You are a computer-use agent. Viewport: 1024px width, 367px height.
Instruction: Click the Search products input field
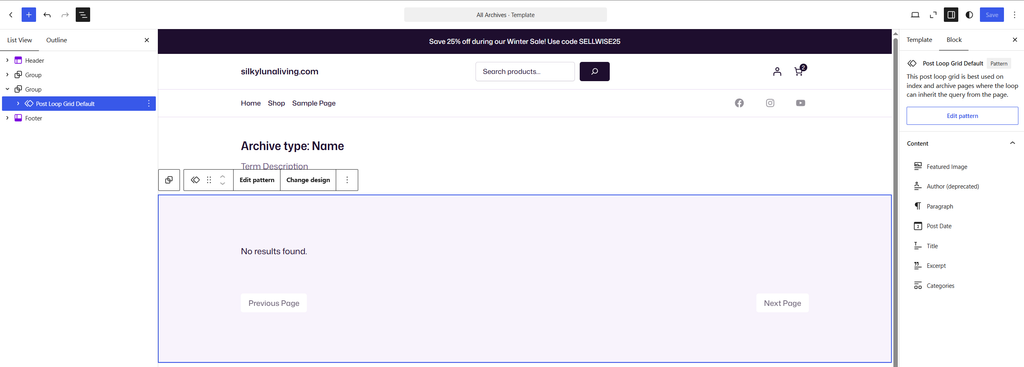[x=525, y=72]
